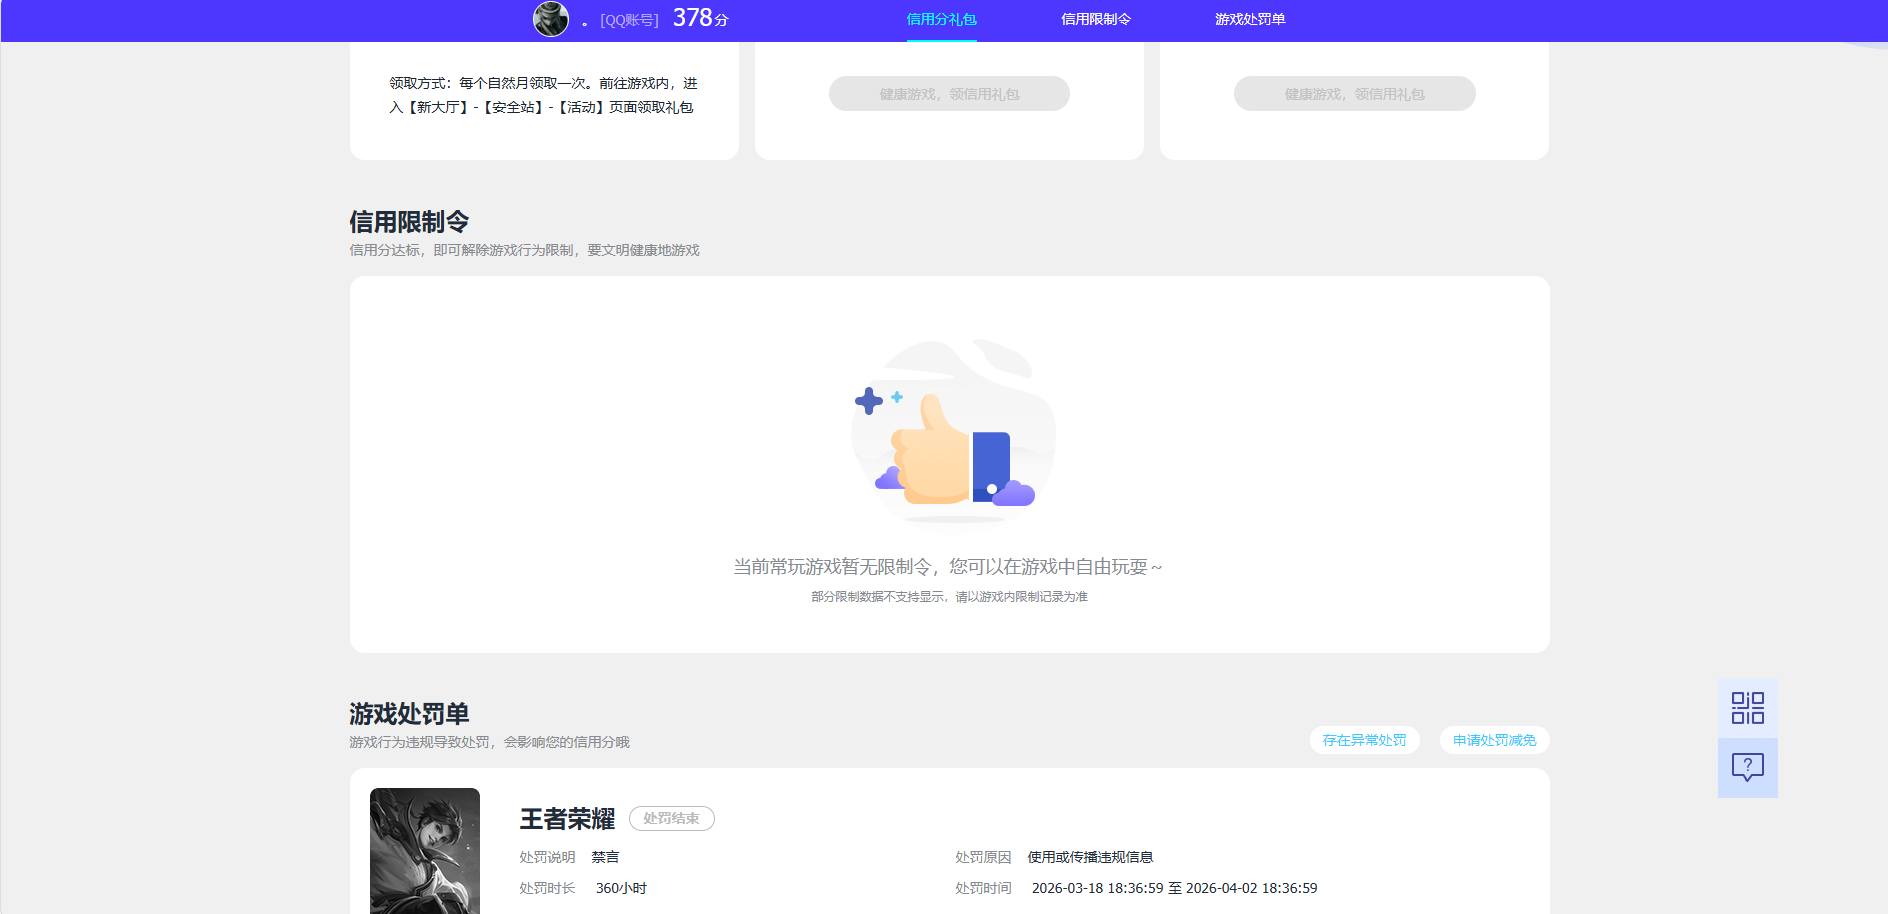Viewport: 1888px width, 914px height.
Task: Click the 申请处罚减免 button
Action: pos(1494,740)
